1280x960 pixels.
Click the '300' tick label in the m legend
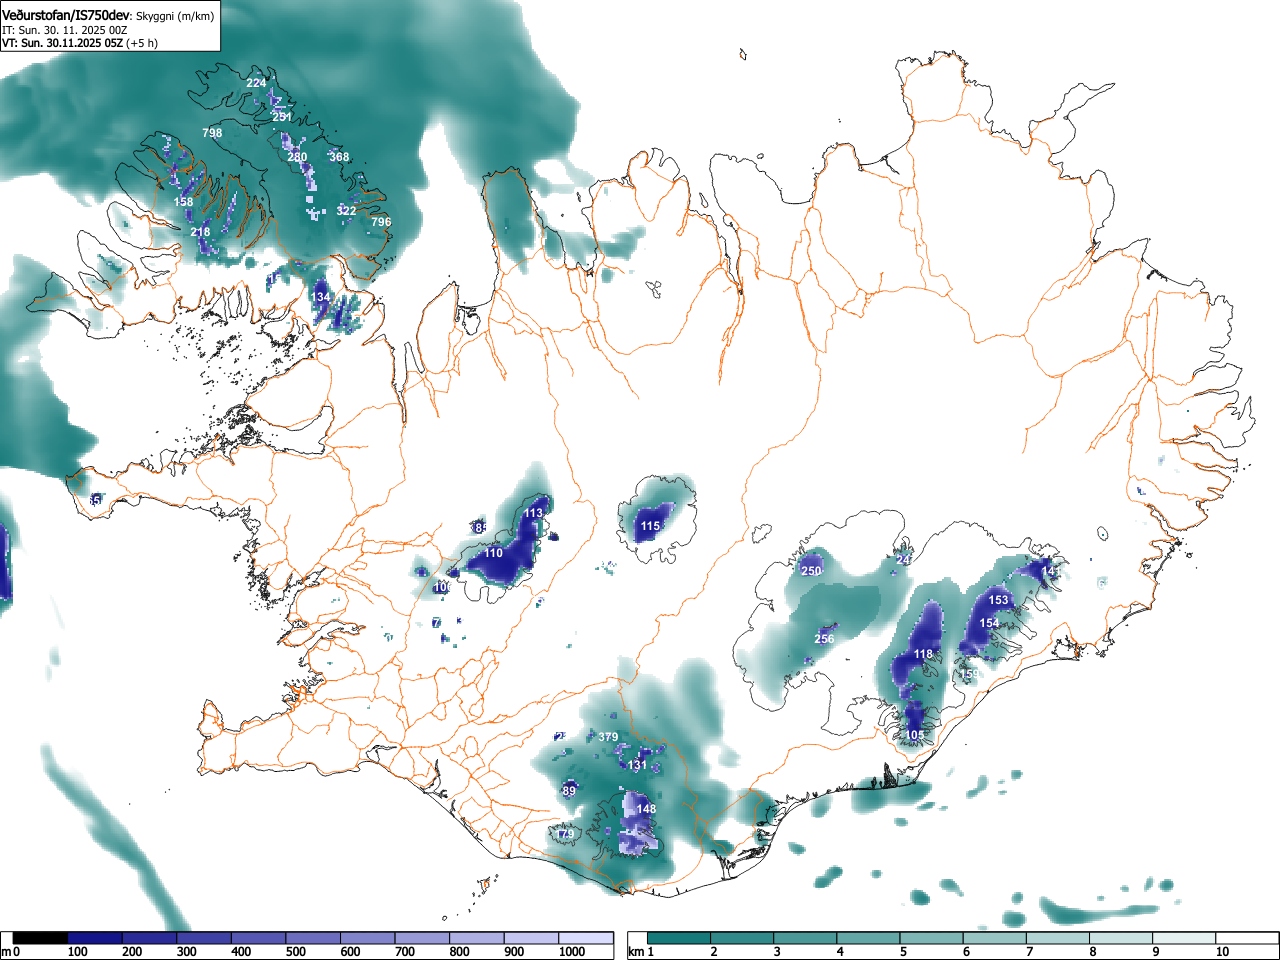pos(186,952)
